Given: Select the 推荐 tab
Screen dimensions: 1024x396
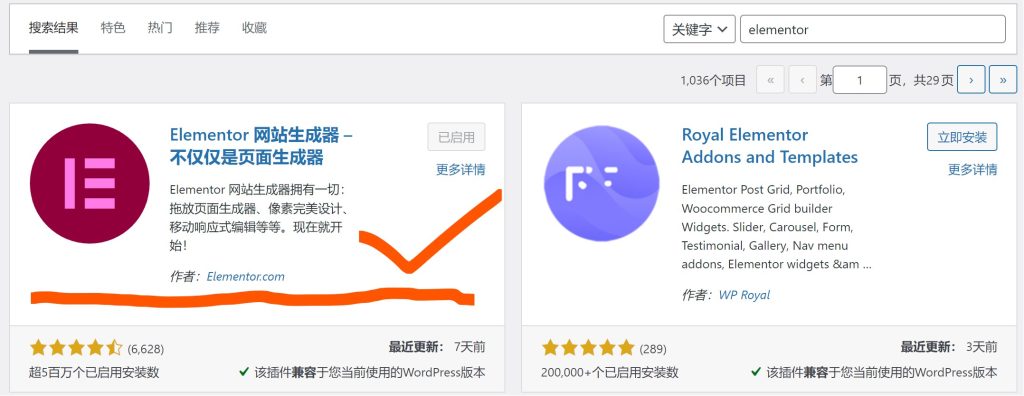Looking at the screenshot, I should click(207, 28).
